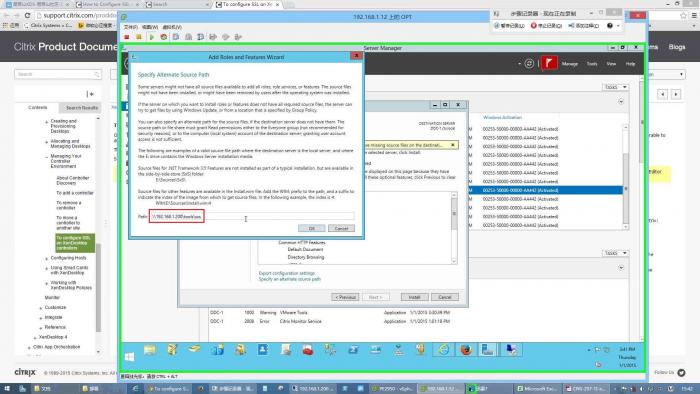Viewport: 700px width, 394px height.
Task: Click Install in the wizard behind
Action: click(414, 297)
